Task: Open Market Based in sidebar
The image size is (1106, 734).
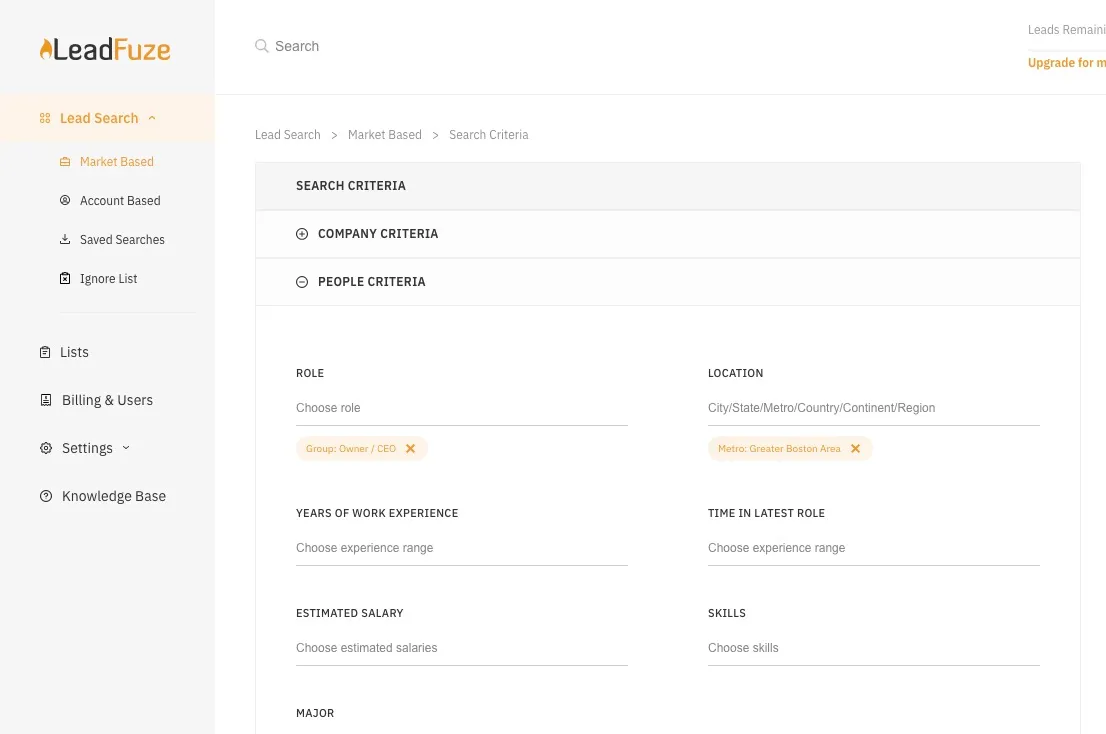Action: click(x=116, y=161)
